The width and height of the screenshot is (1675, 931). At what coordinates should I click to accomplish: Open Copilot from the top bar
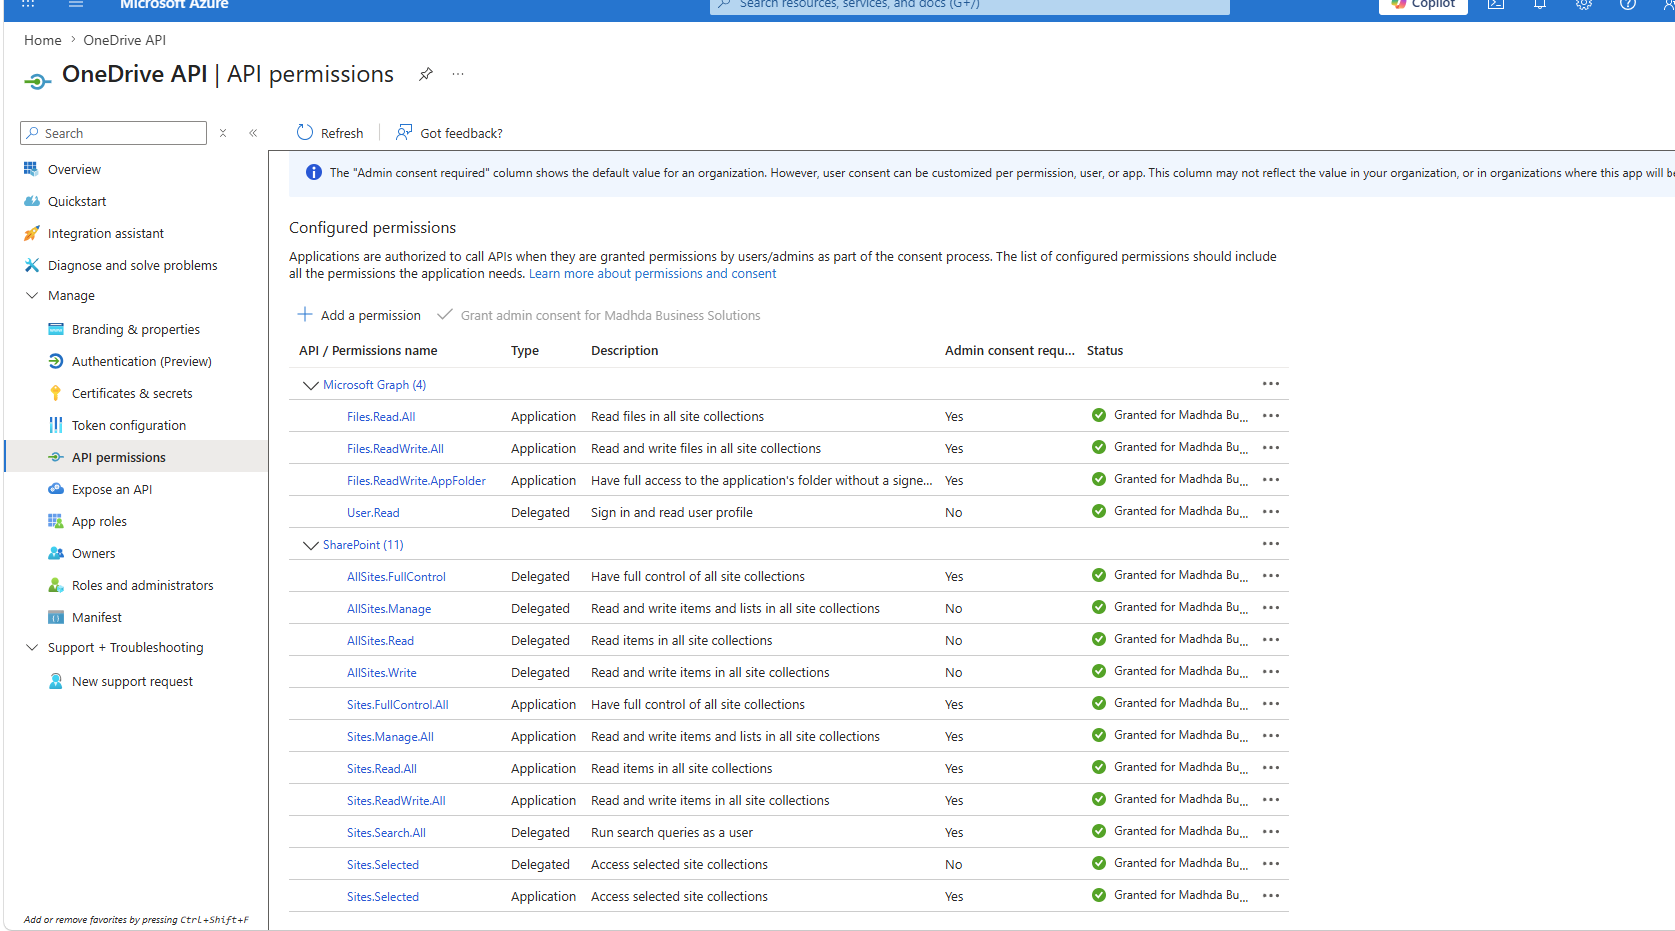pyautogui.click(x=1423, y=5)
